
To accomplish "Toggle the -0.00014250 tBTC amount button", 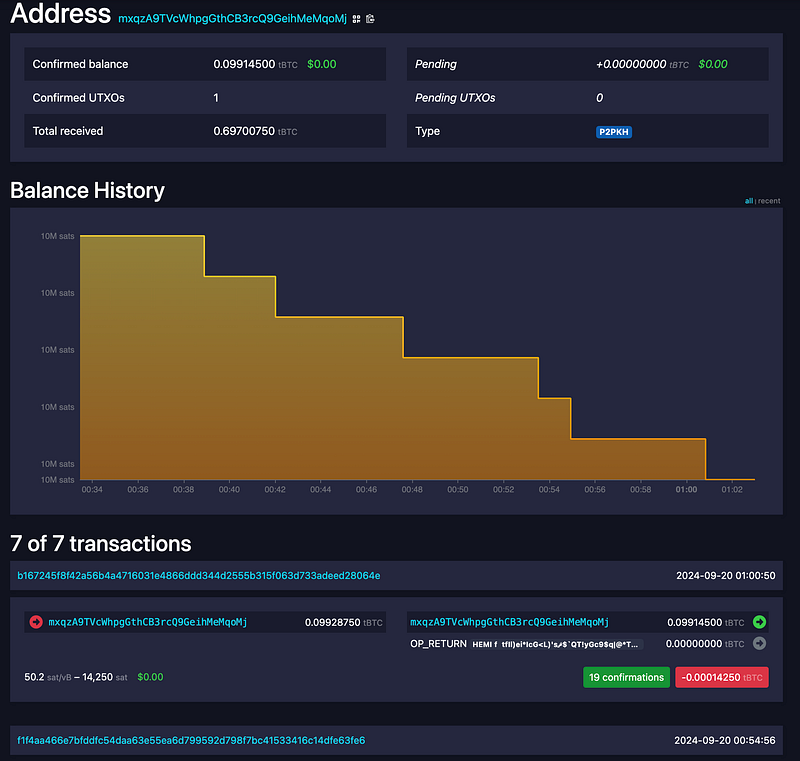I will coord(721,677).
